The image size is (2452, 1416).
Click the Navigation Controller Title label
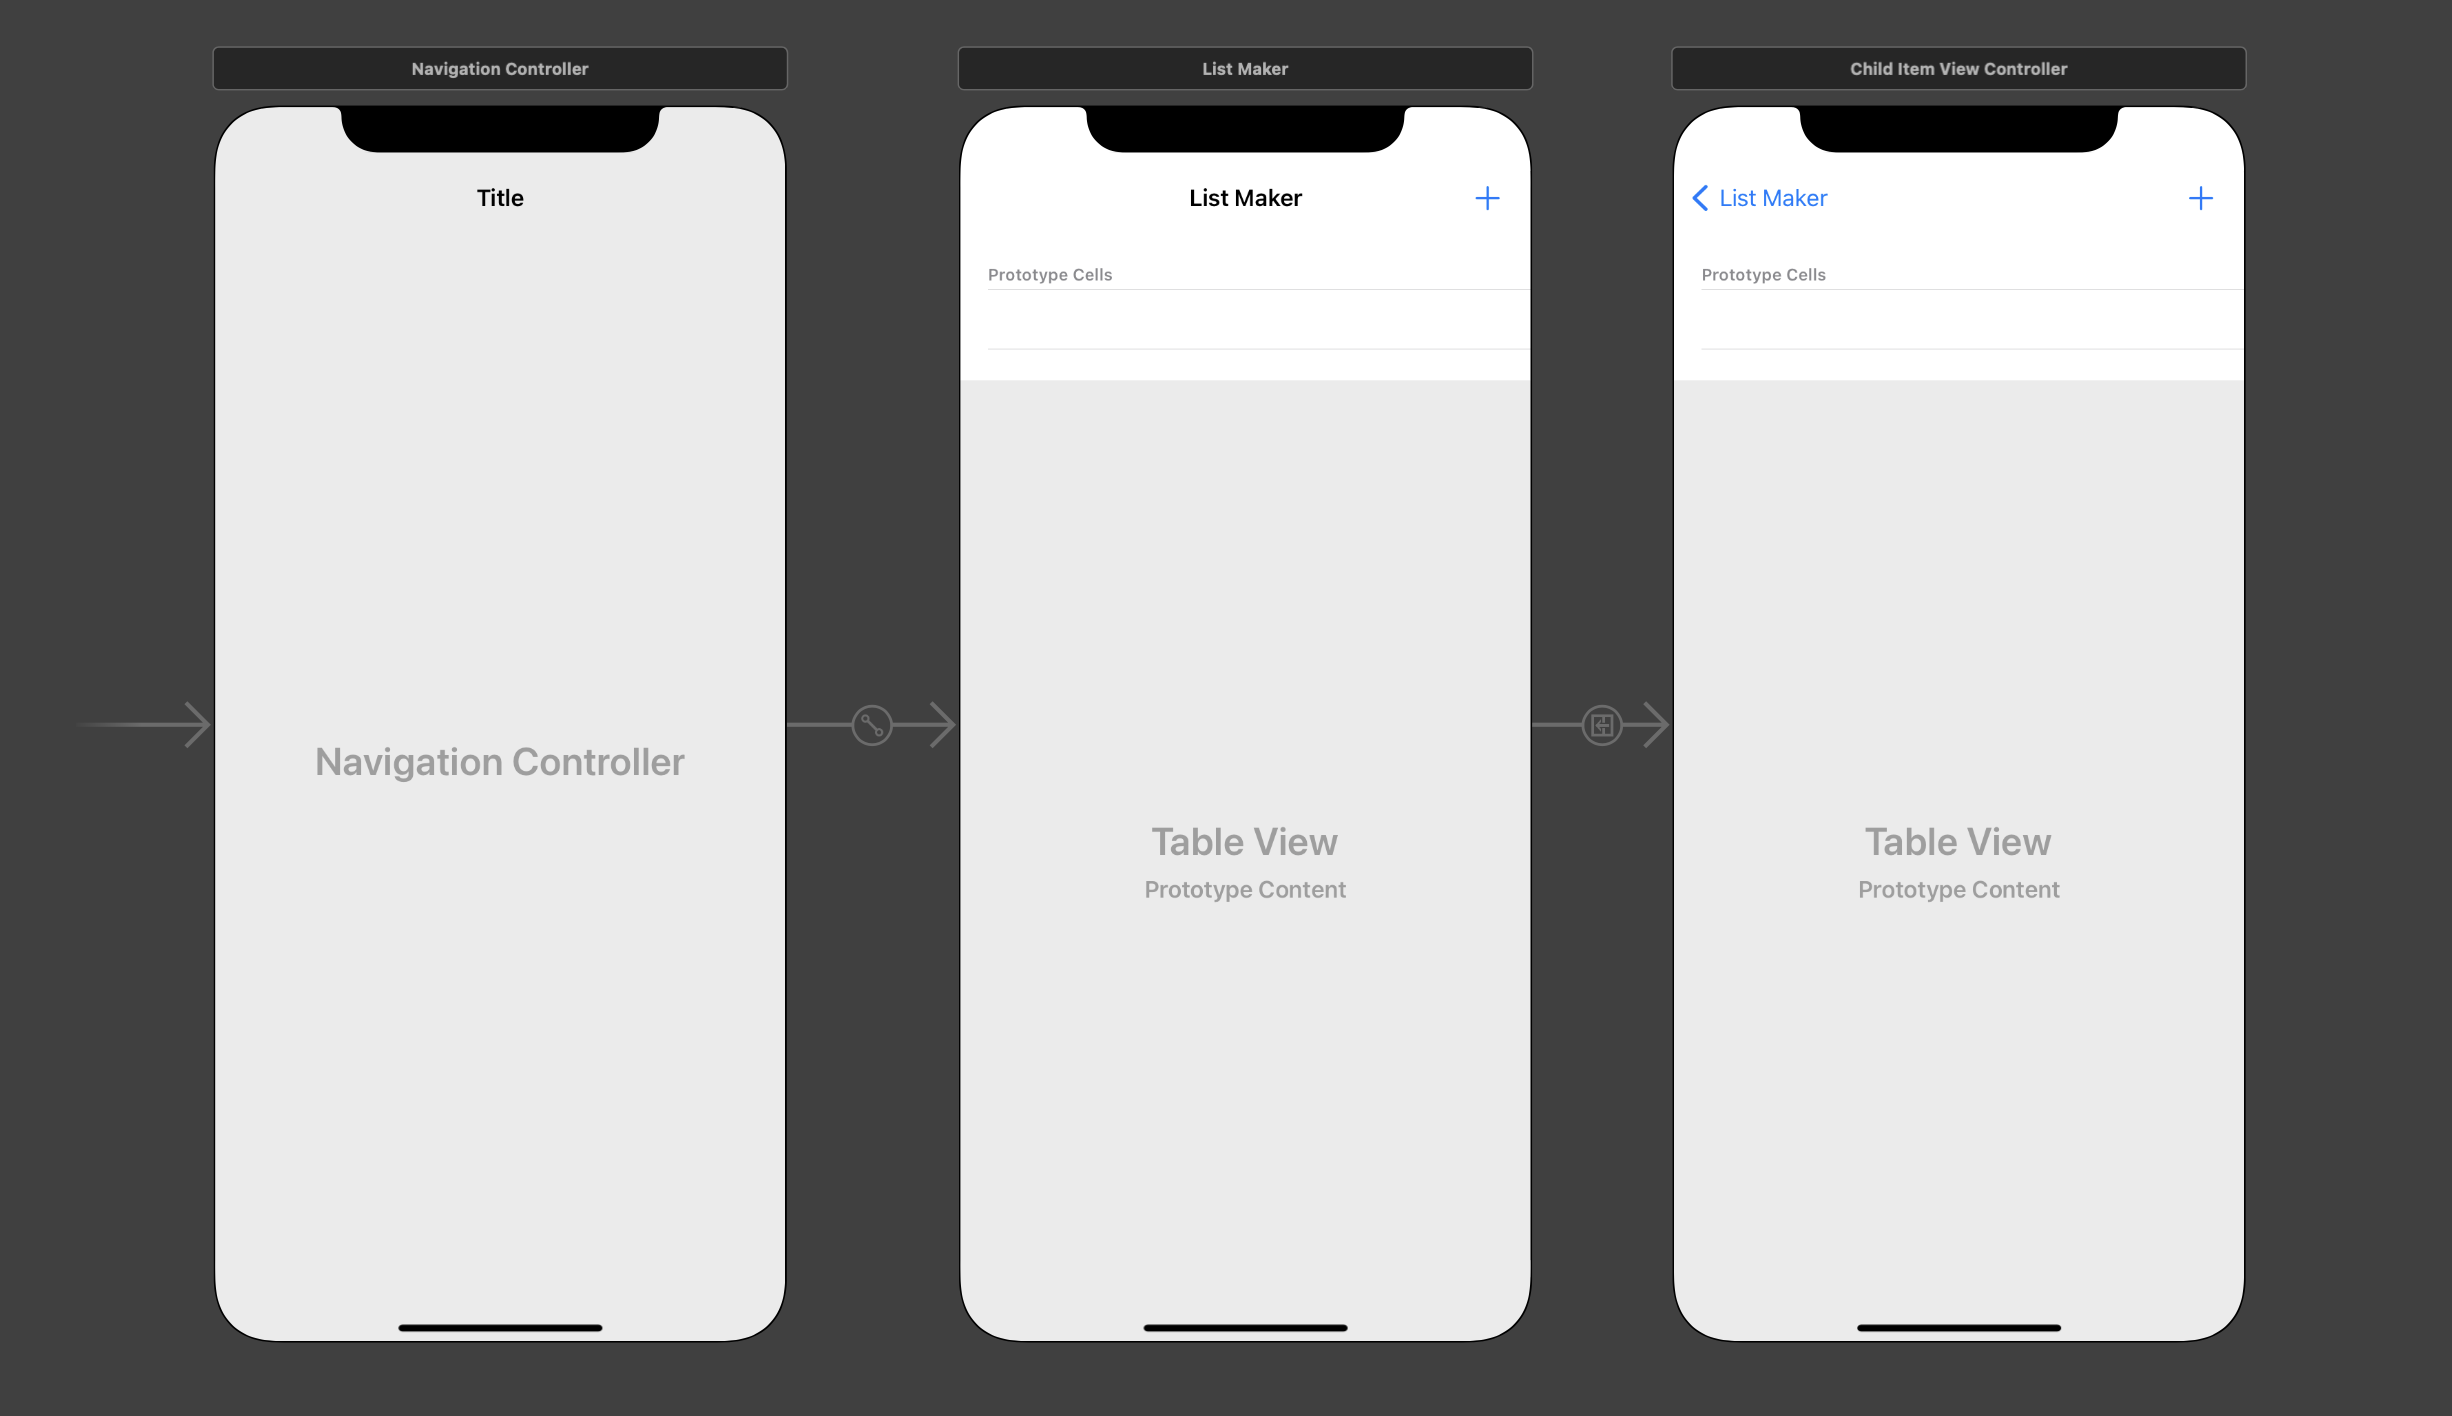click(501, 197)
